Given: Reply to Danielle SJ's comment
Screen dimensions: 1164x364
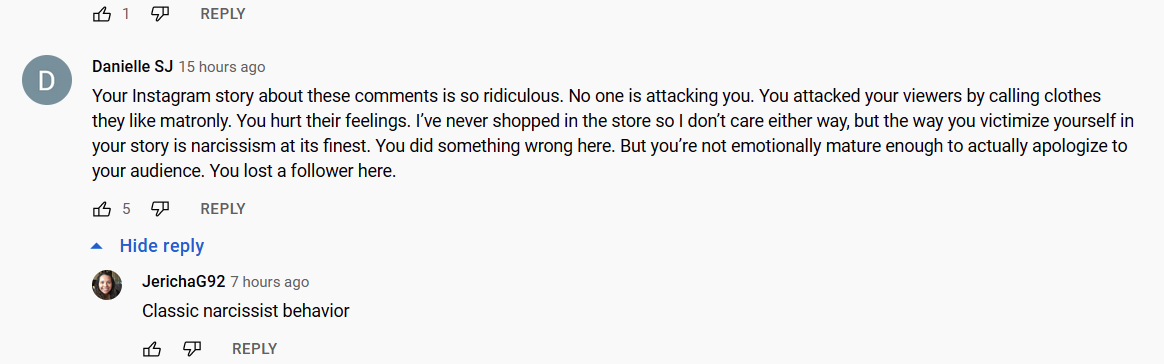Looking at the screenshot, I should (223, 209).
